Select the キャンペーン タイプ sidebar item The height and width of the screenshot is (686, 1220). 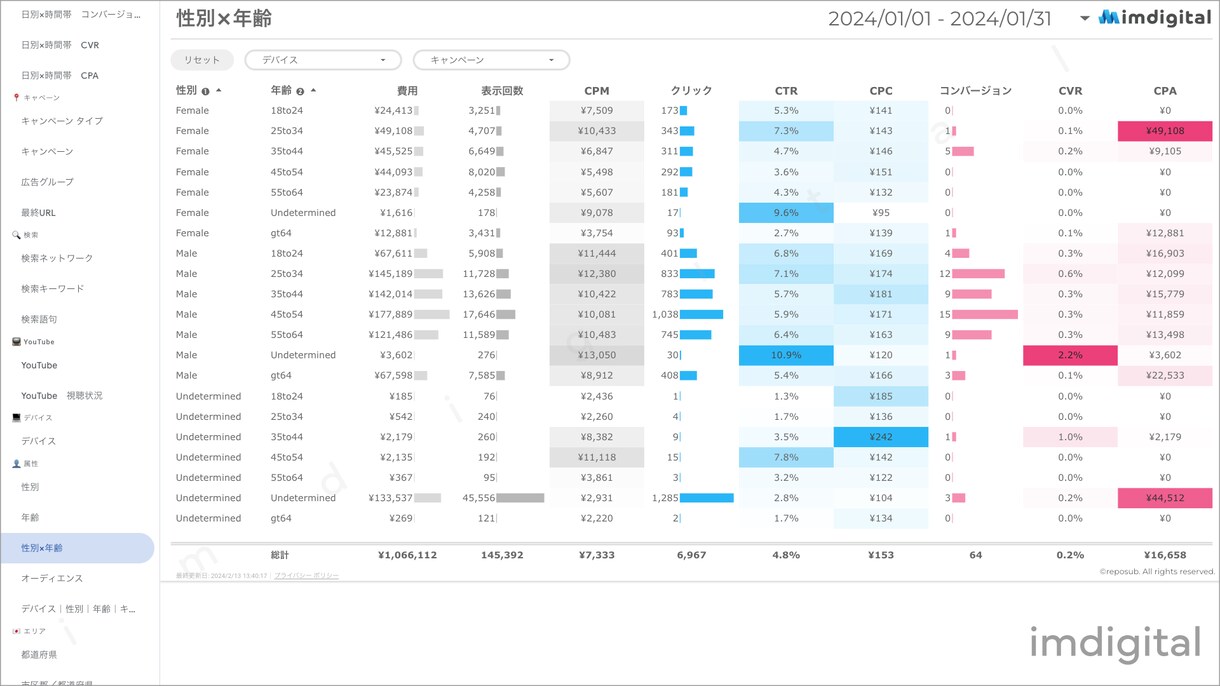point(62,121)
